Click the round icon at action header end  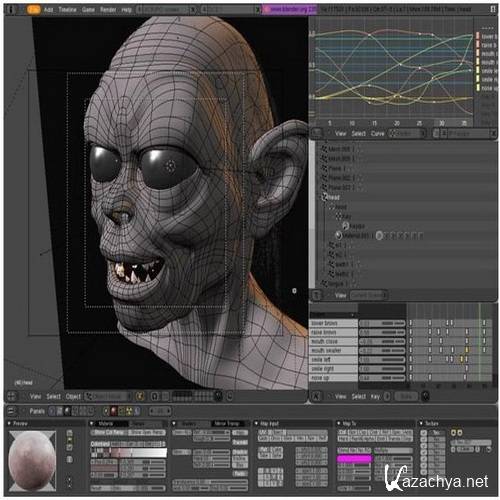pos(425,396)
